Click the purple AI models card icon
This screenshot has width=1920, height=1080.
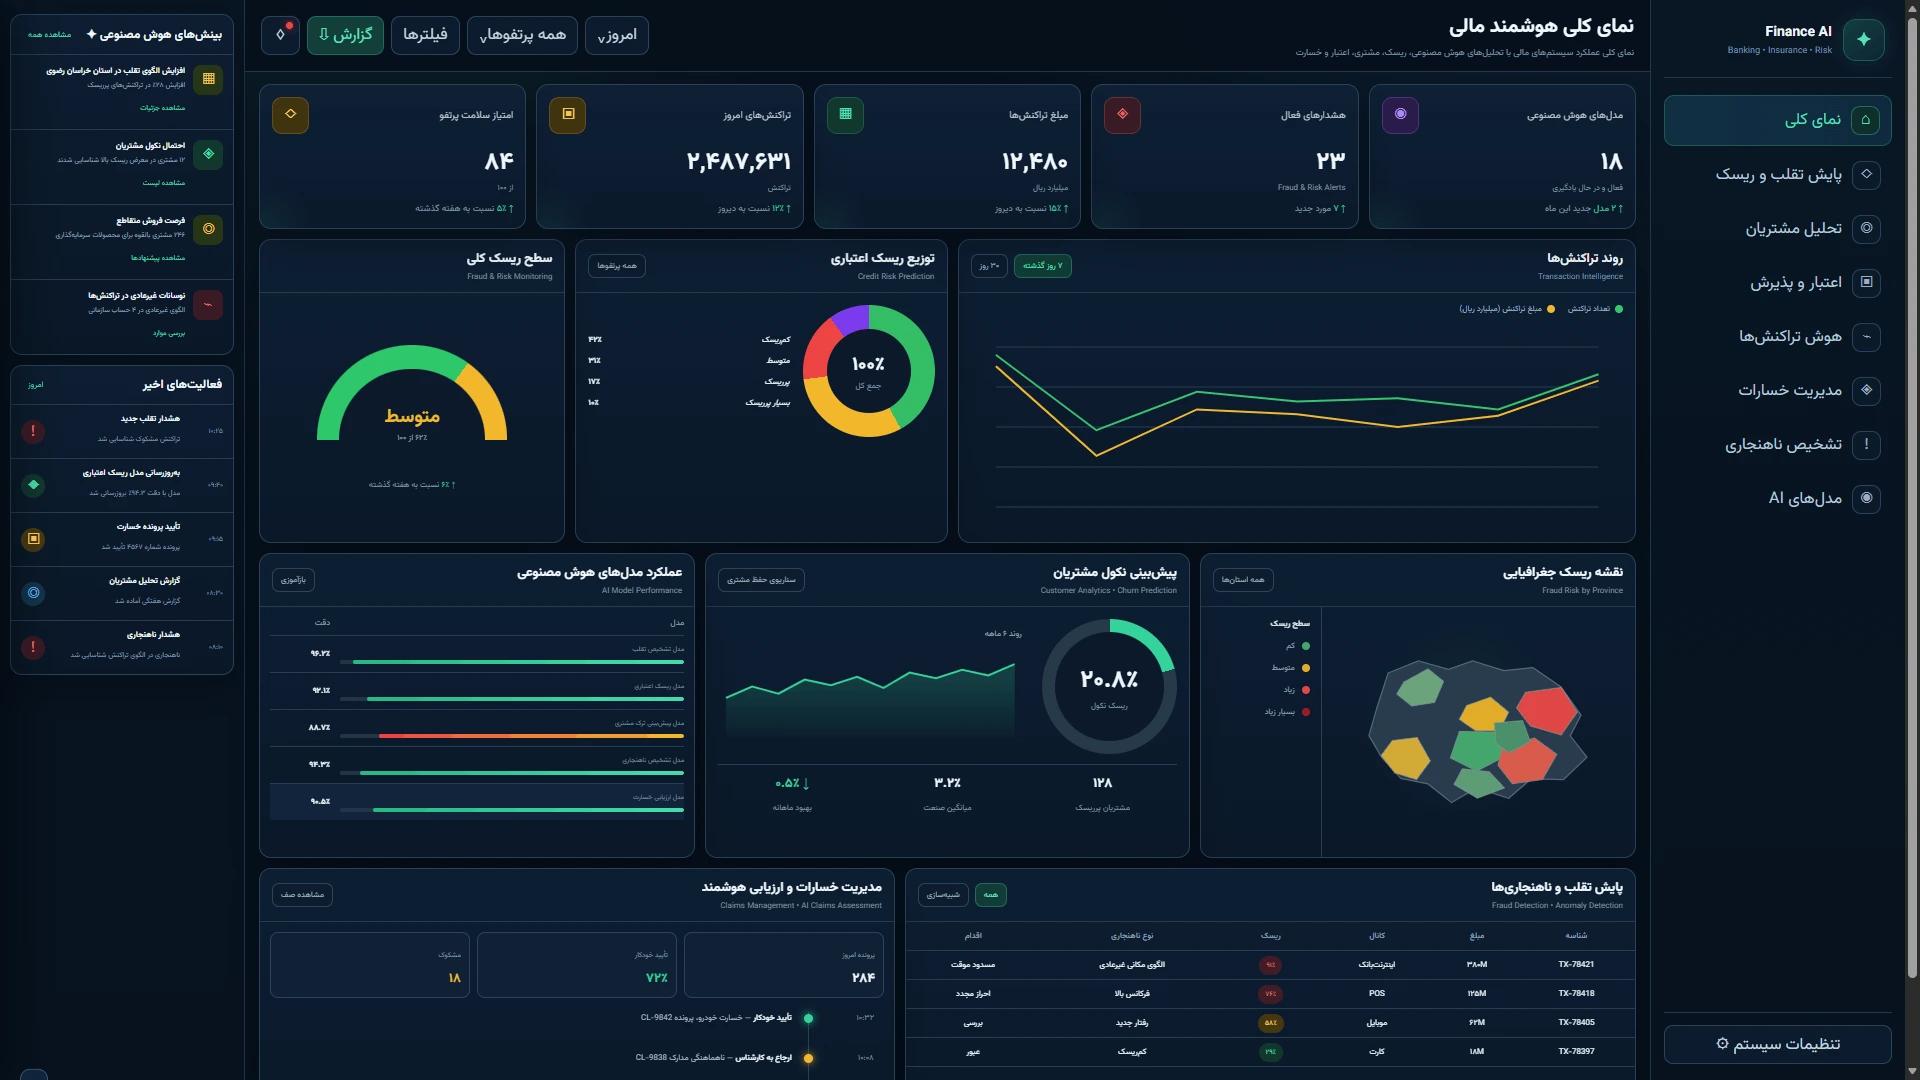pyautogui.click(x=1400, y=114)
